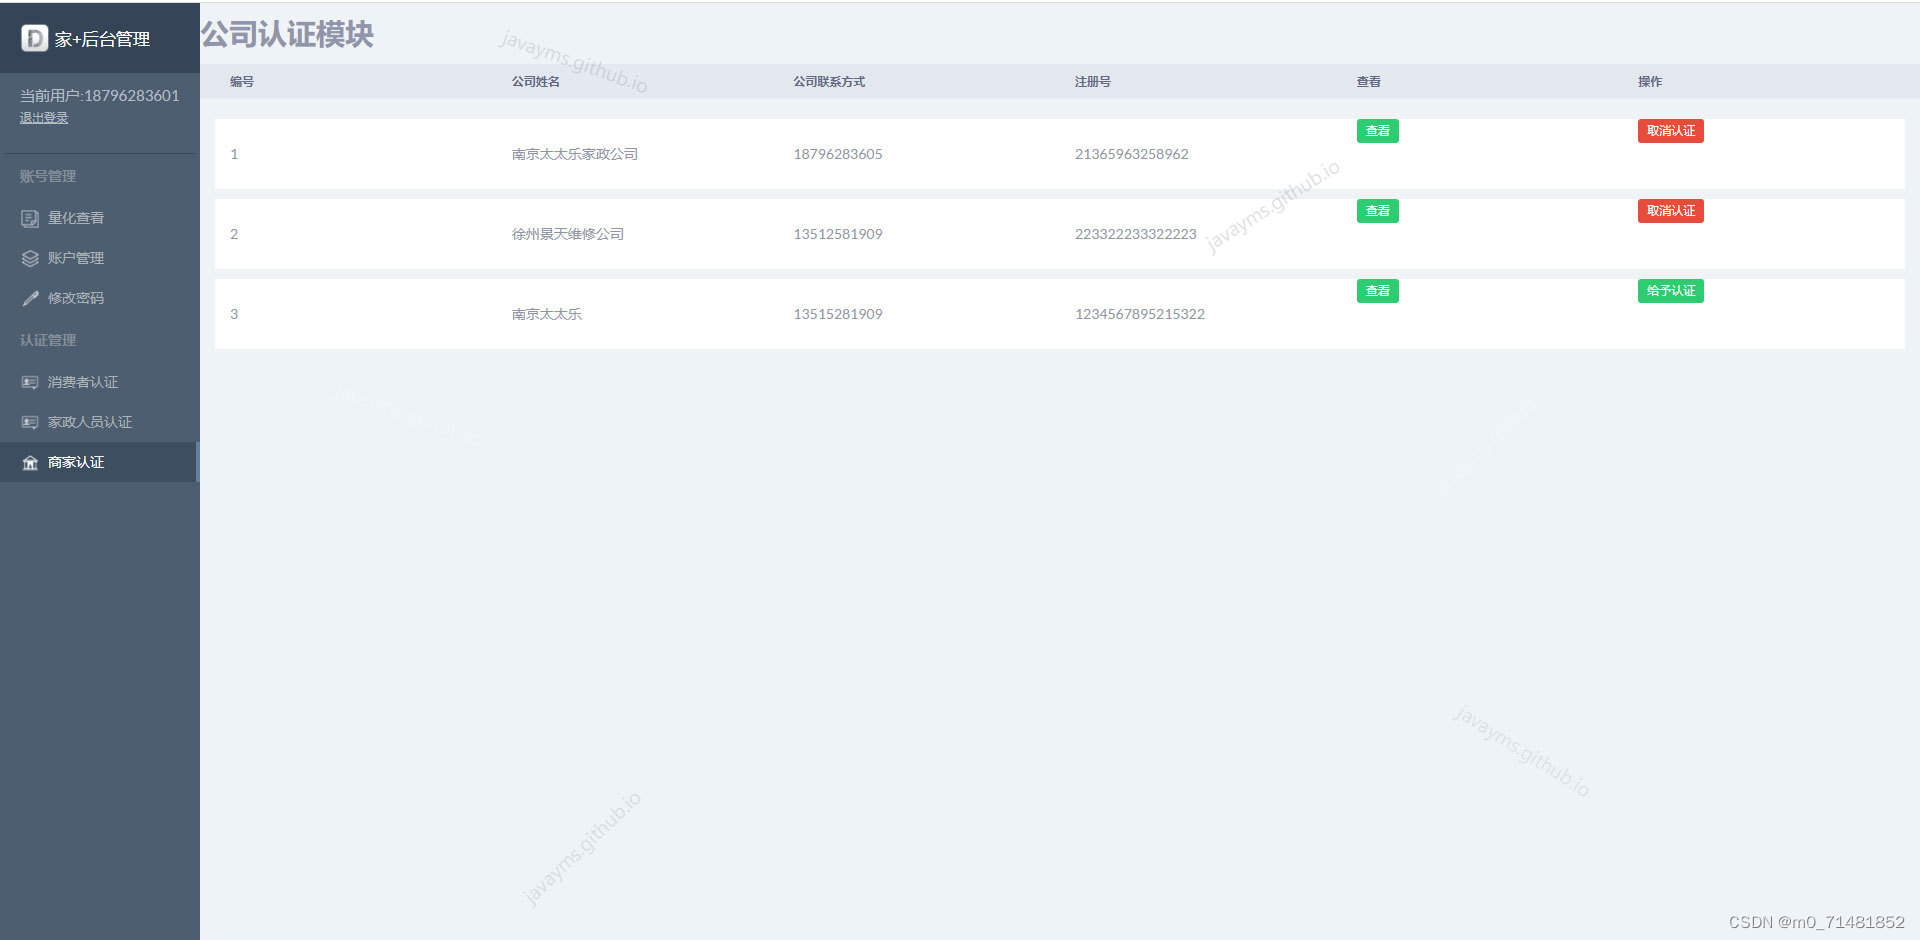
Task: Go to 消费者认证 page
Action: 100,382
